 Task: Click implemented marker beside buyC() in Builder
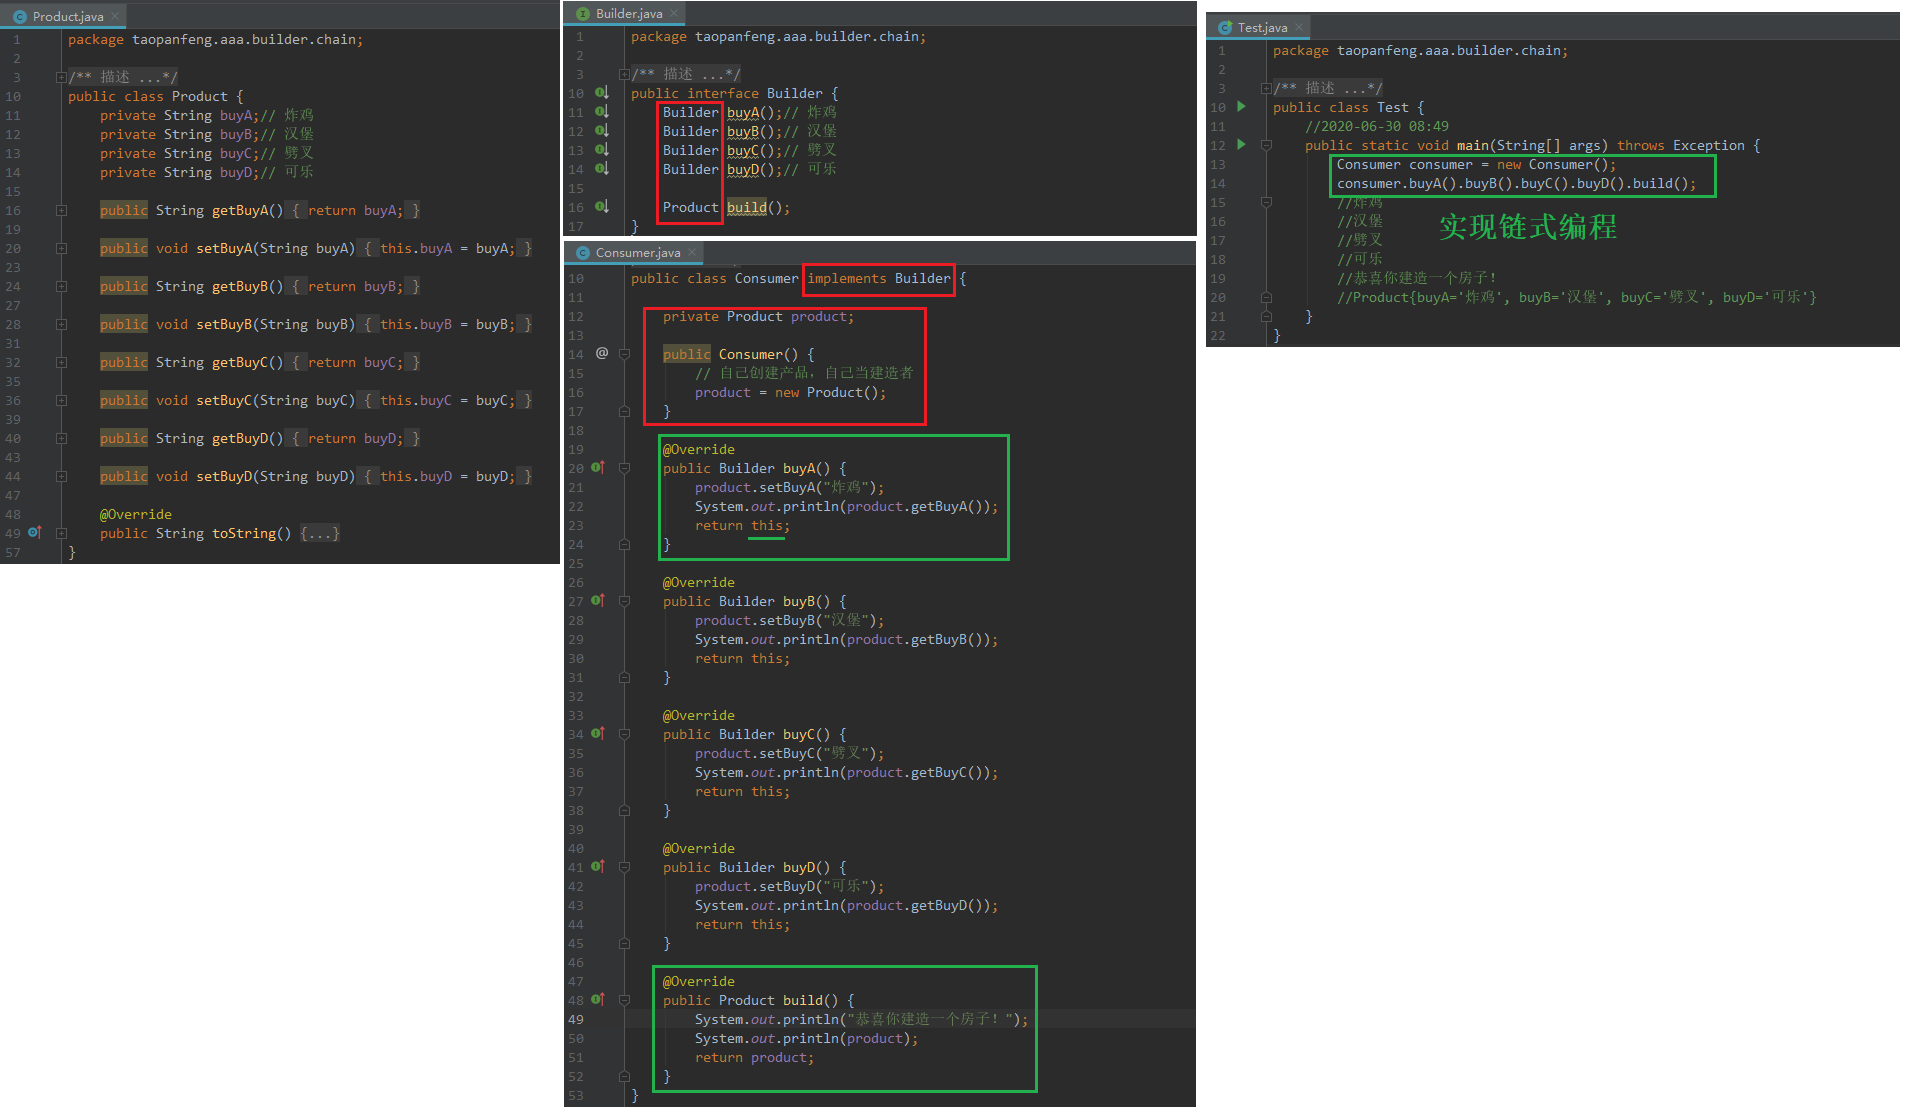pyautogui.click(x=601, y=149)
